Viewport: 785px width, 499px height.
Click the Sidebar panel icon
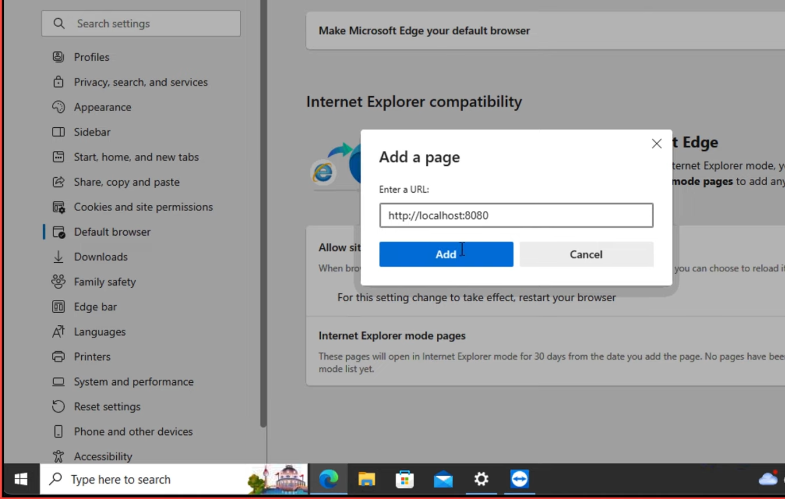click(x=59, y=132)
